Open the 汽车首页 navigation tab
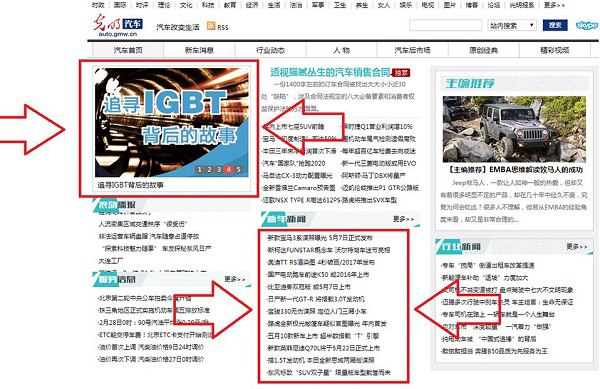 pyautogui.click(x=128, y=50)
